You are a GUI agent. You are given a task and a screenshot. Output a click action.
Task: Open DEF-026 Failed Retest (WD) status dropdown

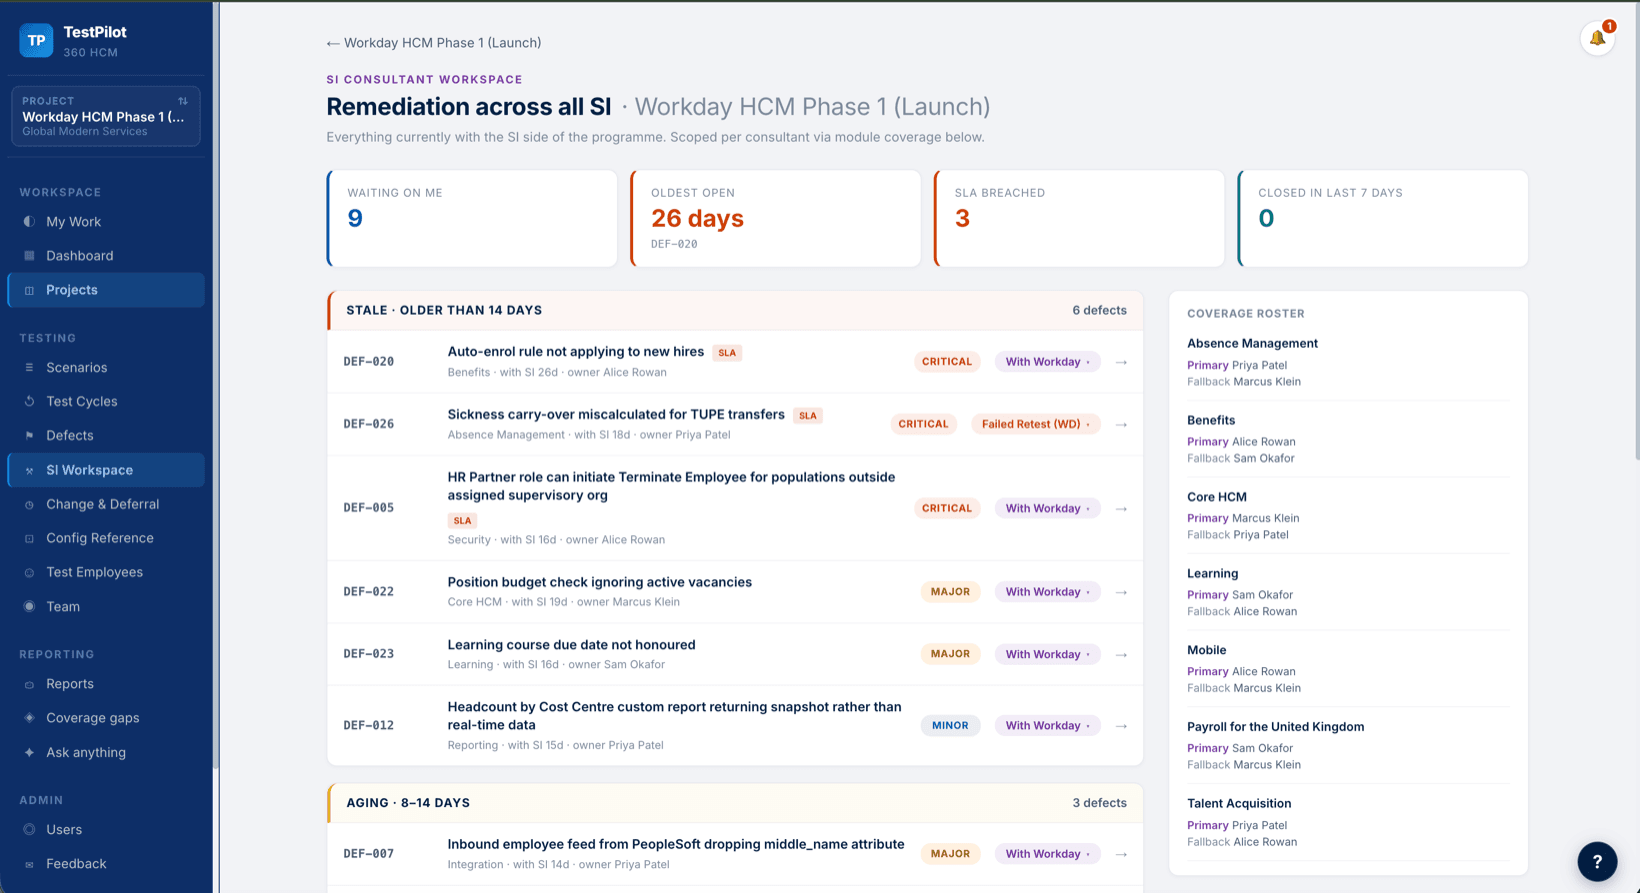[x=1035, y=424]
